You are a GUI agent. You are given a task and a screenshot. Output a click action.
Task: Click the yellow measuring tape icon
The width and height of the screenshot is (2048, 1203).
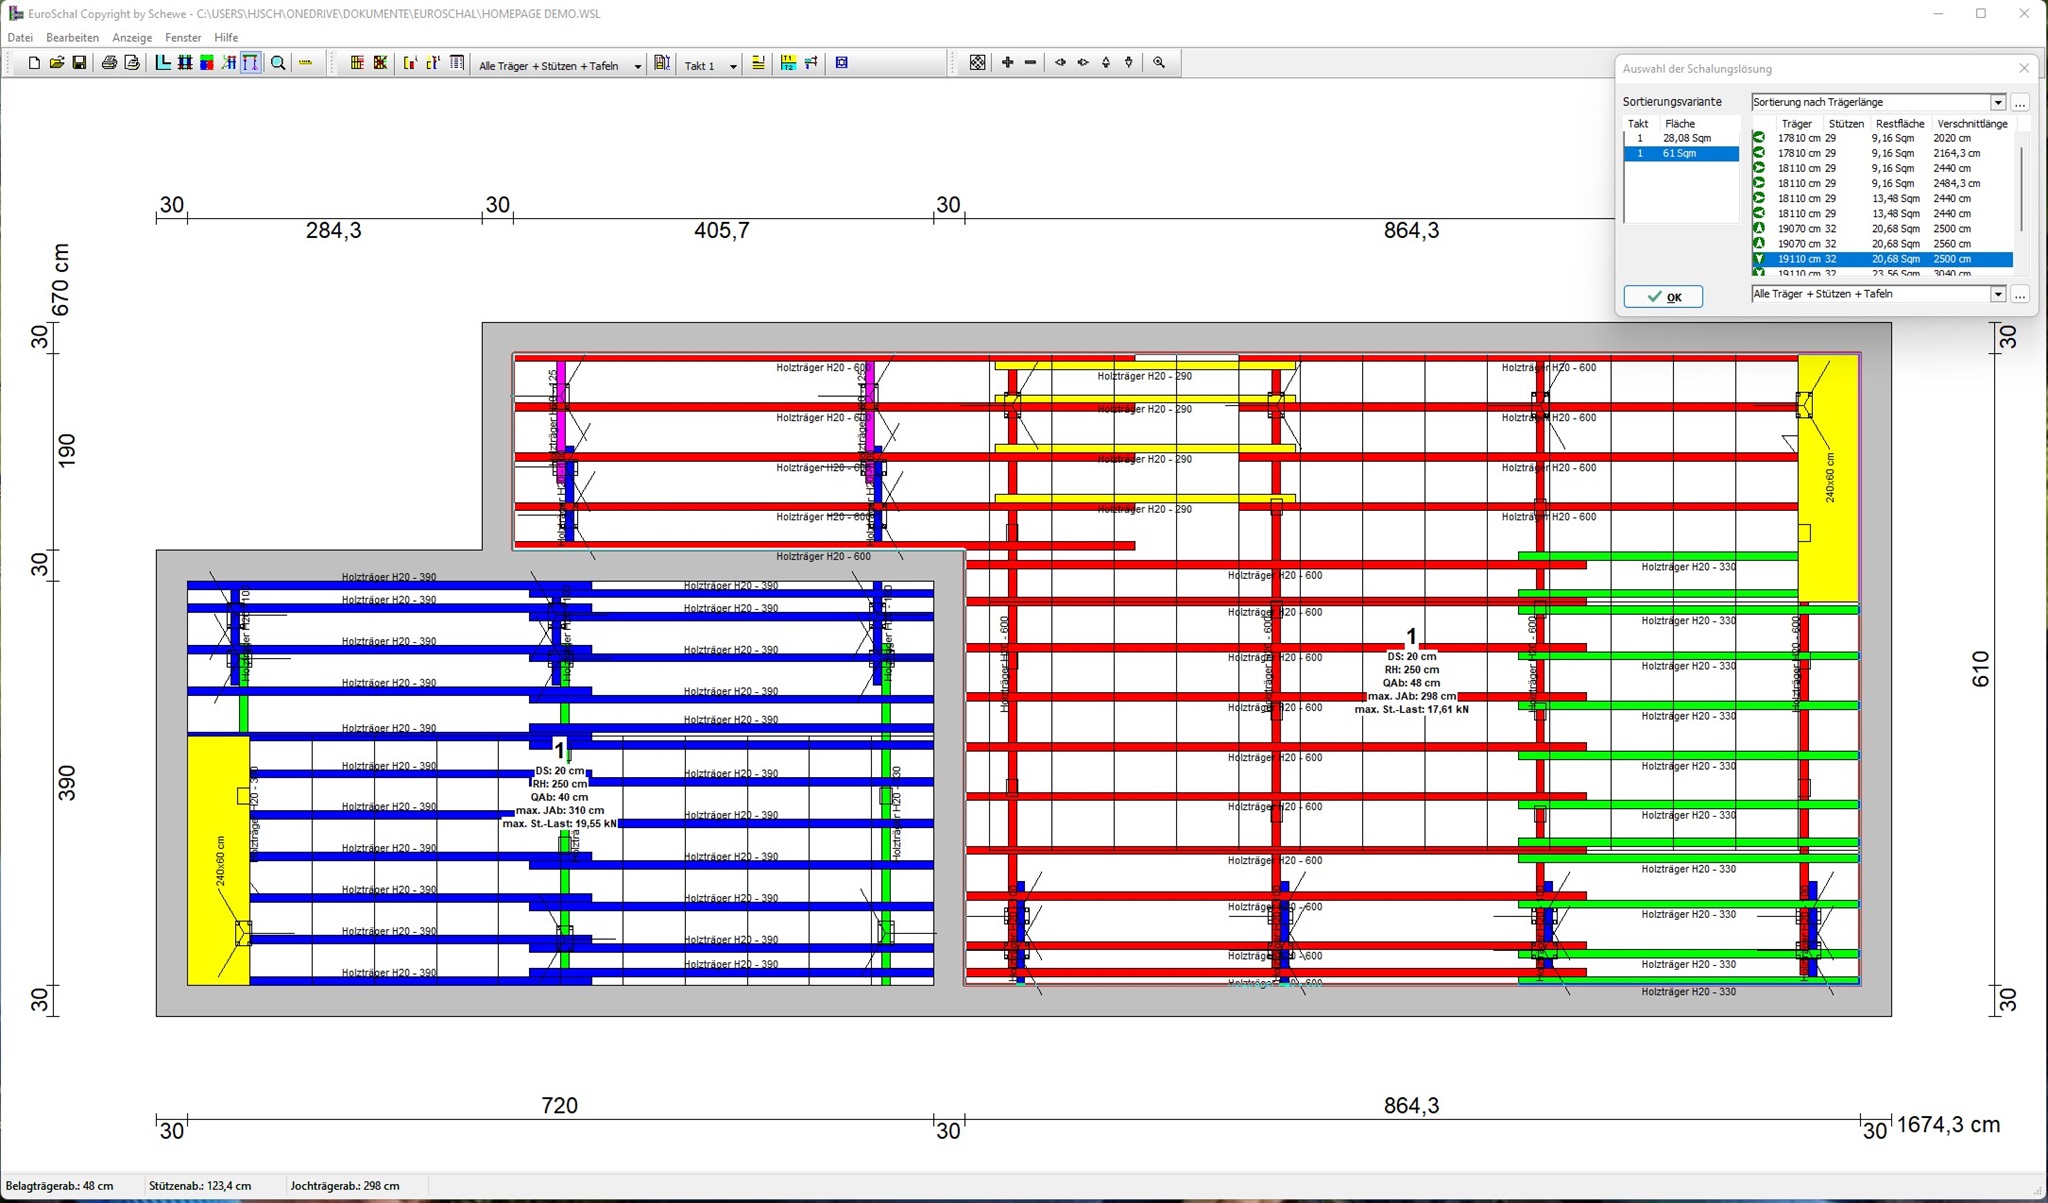[306, 63]
